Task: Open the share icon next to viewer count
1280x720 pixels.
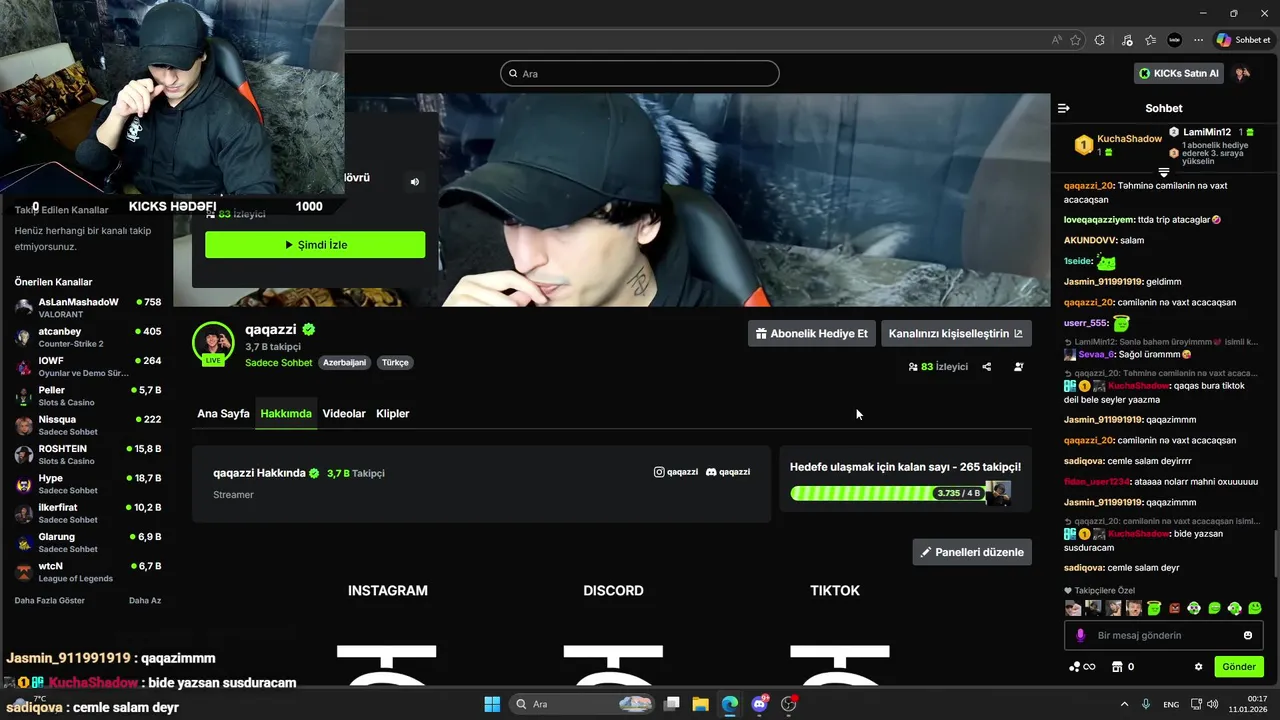Action: click(987, 367)
